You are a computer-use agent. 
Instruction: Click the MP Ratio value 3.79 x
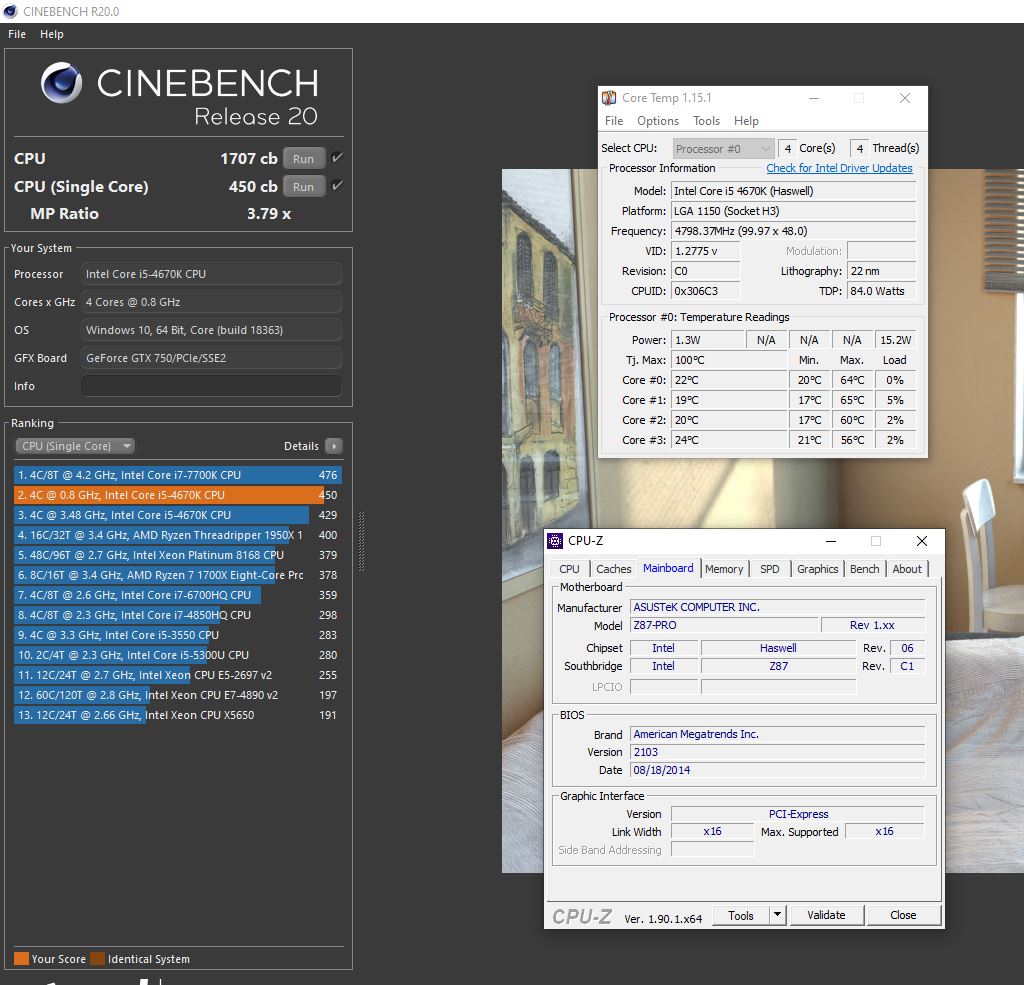268,214
